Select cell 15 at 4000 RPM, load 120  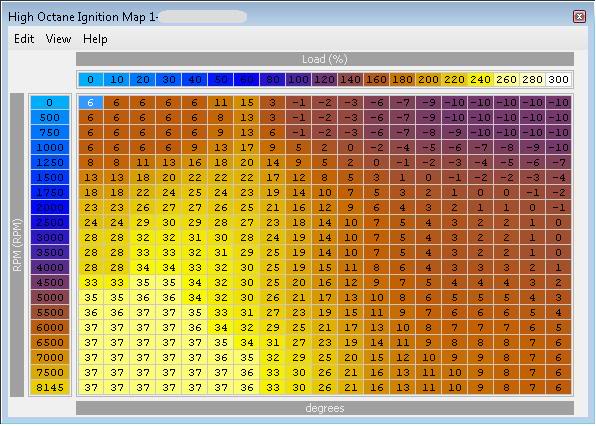[325, 268]
